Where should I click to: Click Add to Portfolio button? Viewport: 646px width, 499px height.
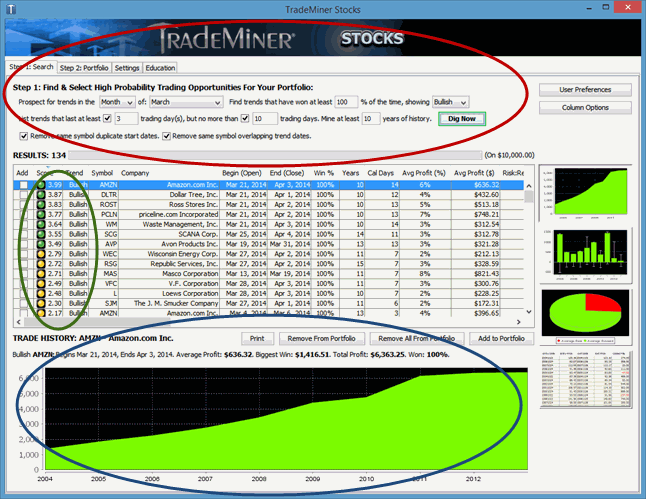click(x=501, y=338)
